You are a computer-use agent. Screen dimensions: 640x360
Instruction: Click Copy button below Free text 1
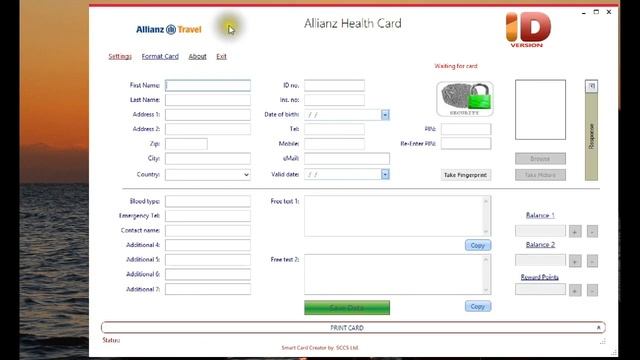click(x=478, y=245)
